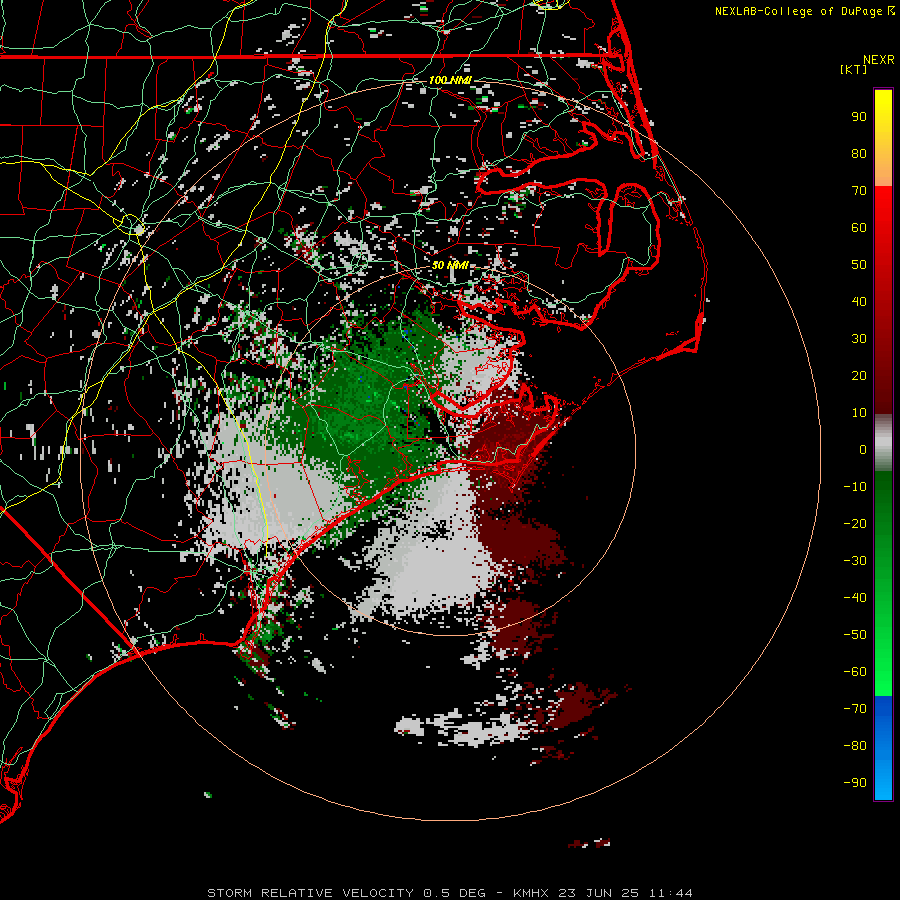
Task: Click the -70 scale value
Action: (855, 709)
